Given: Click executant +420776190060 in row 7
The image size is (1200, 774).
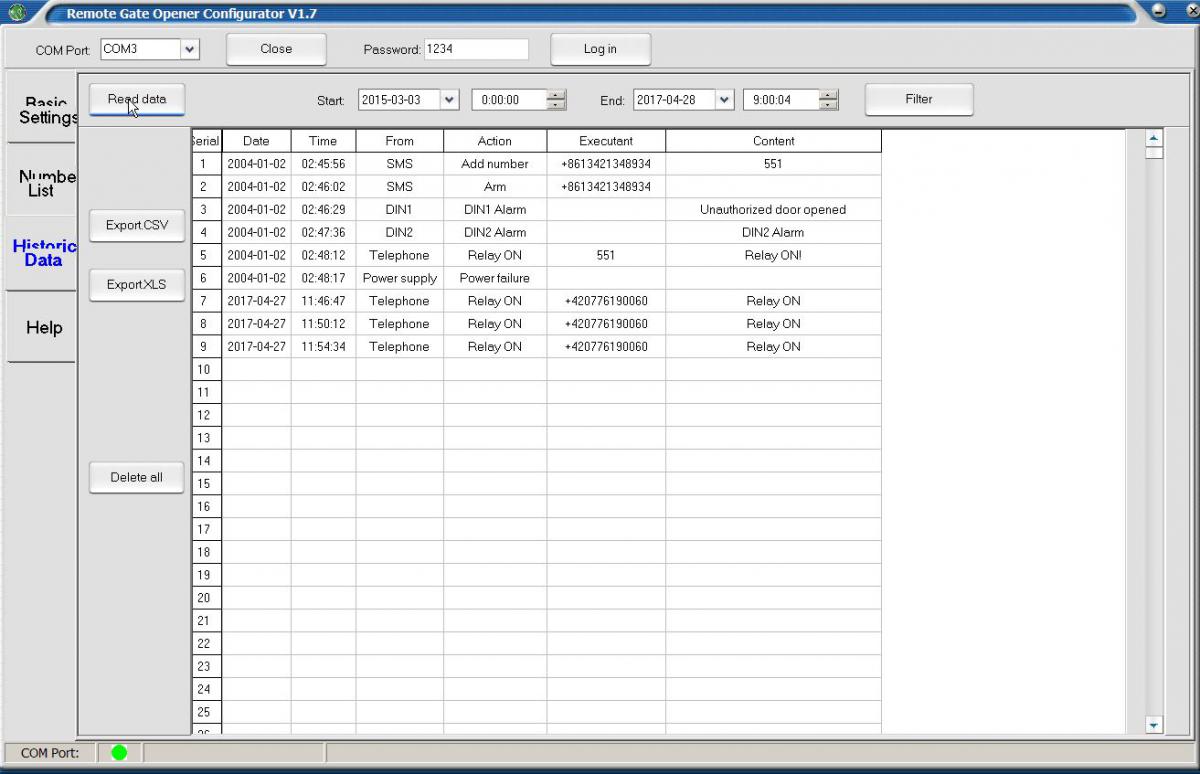Looking at the screenshot, I should click(606, 301).
